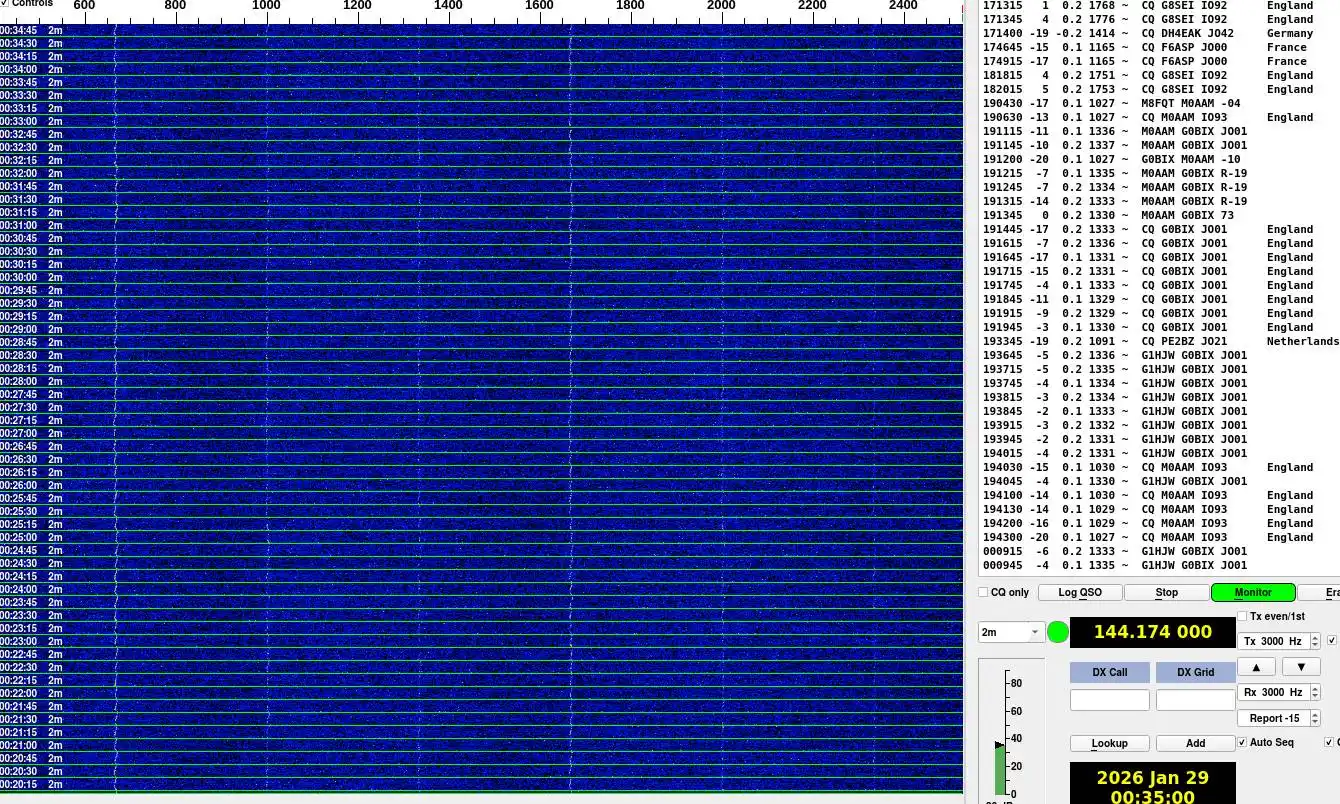
Task: Click the green signal level meter
Action: [x=1000, y=760]
